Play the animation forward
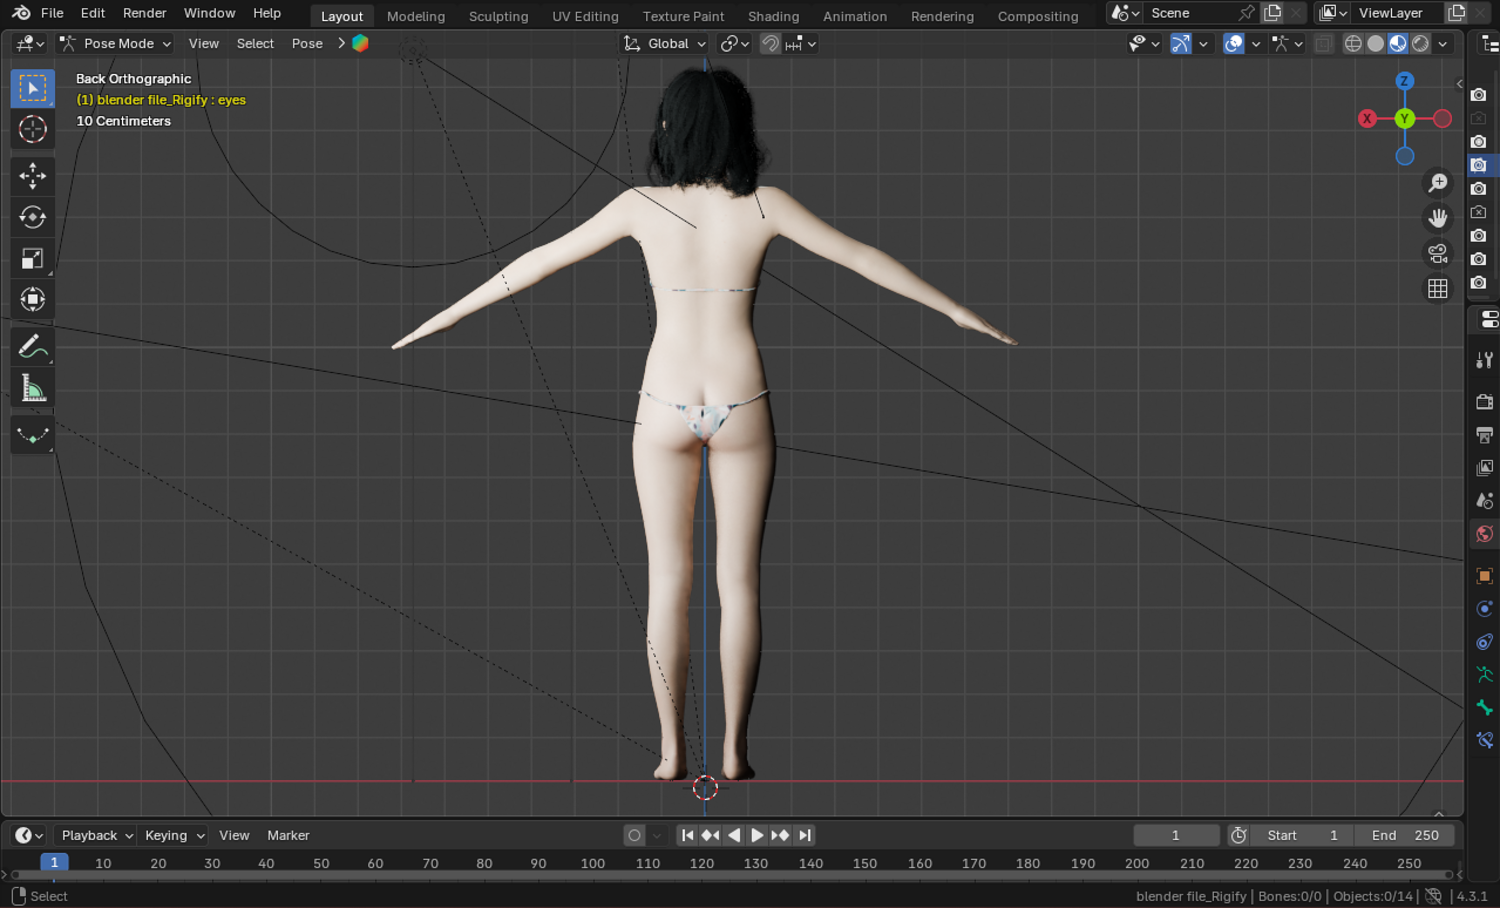Image resolution: width=1500 pixels, height=908 pixels. coord(757,835)
